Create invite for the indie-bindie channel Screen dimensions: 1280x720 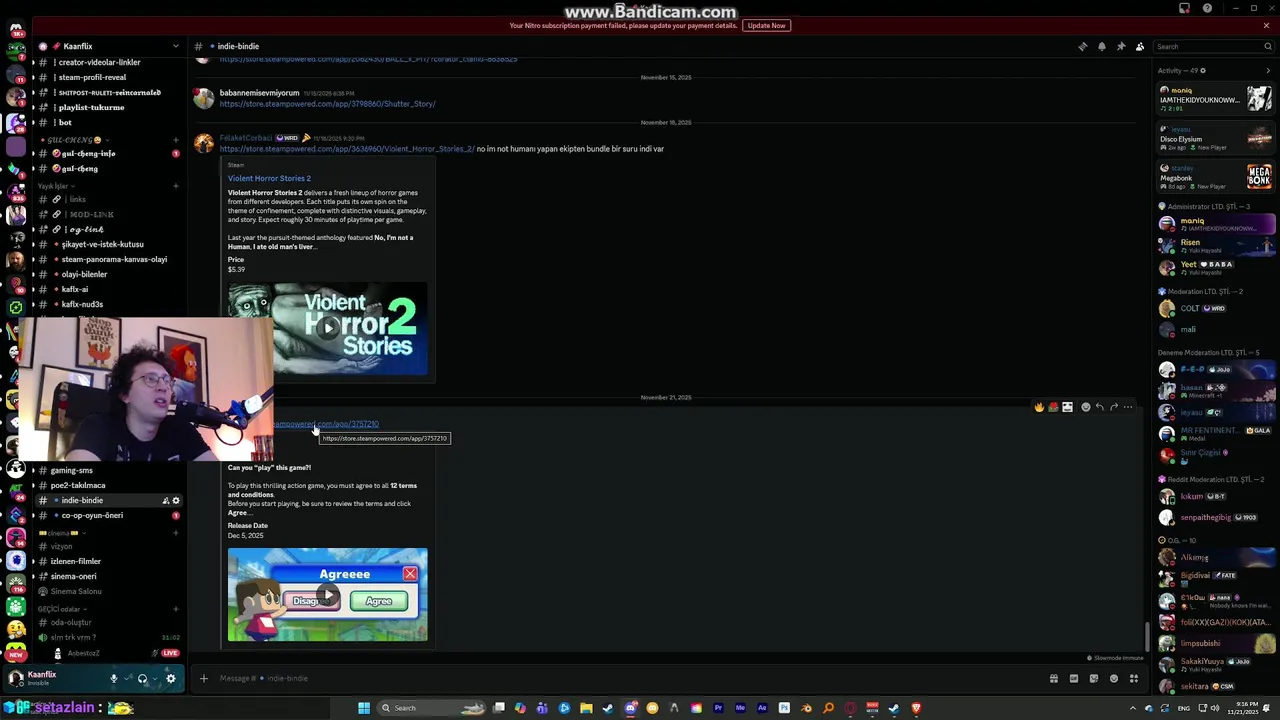(165, 500)
